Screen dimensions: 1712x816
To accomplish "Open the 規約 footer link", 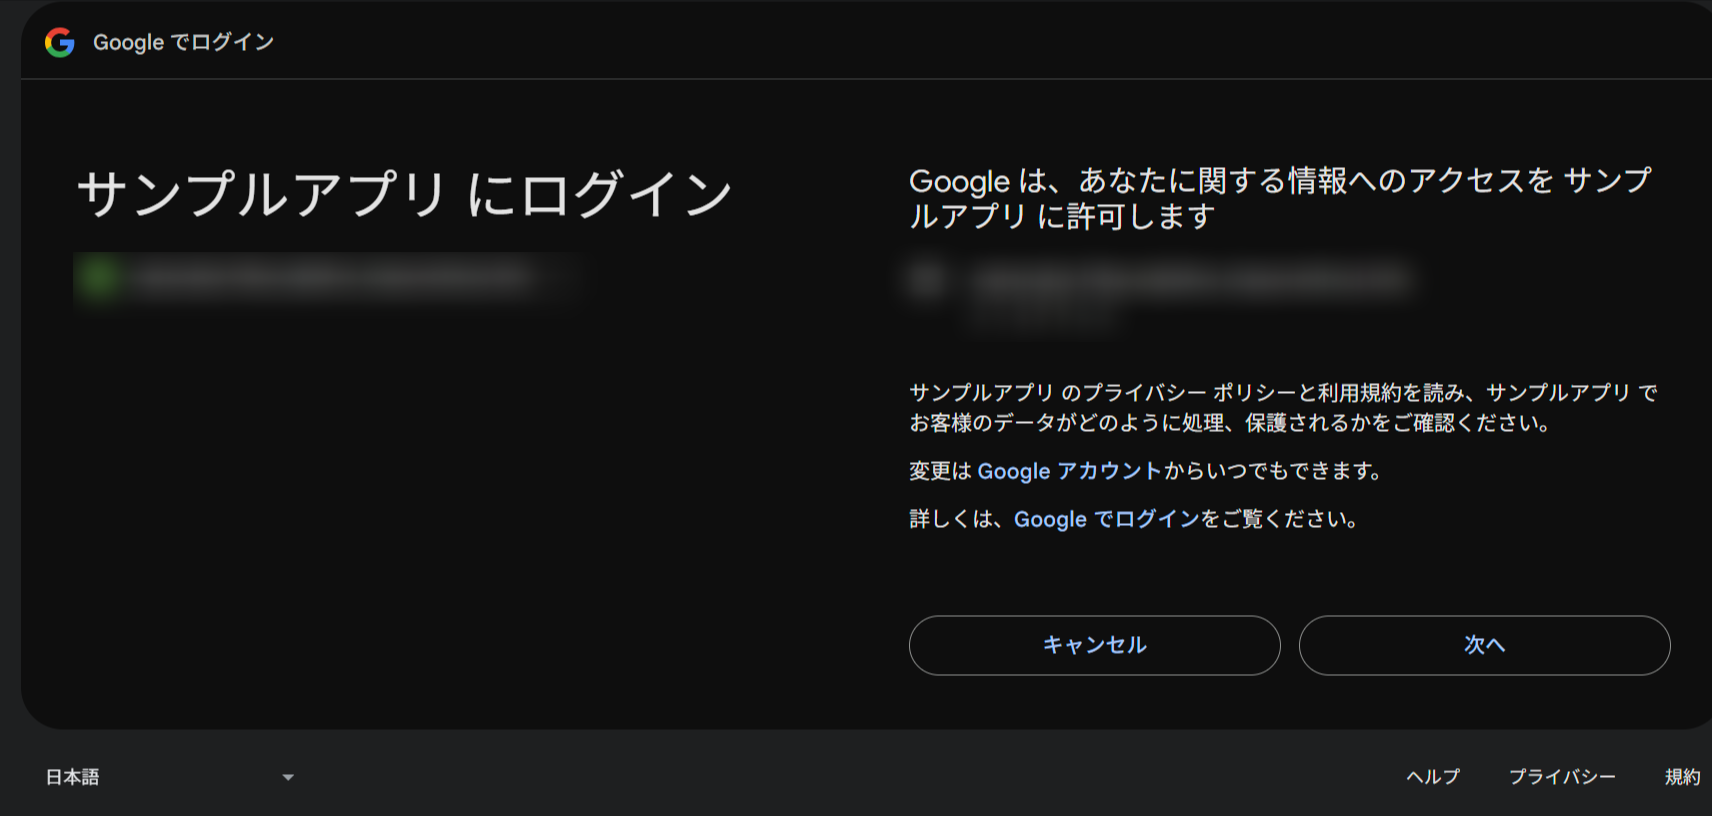I will tap(1682, 777).
